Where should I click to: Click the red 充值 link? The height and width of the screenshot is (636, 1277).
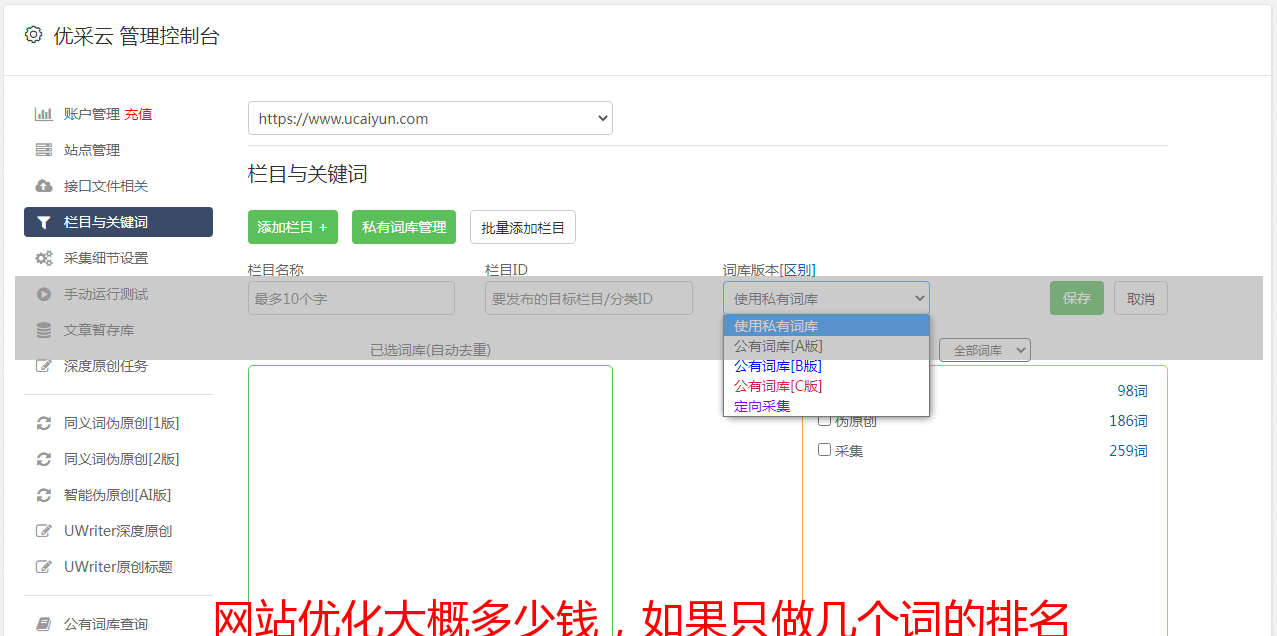coord(138,114)
